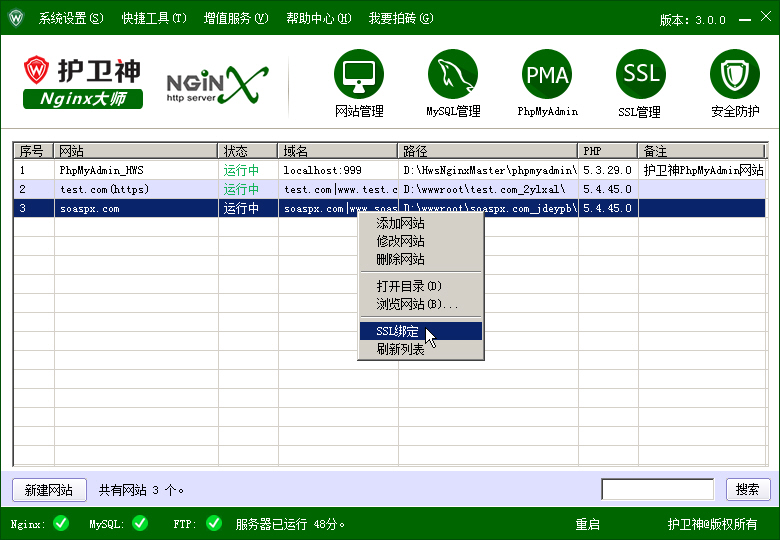Image resolution: width=780 pixels, height=540 pixels.
Task: Open the 快捷工具 menu
Action: pyautogui.click(x=154, y=19)
